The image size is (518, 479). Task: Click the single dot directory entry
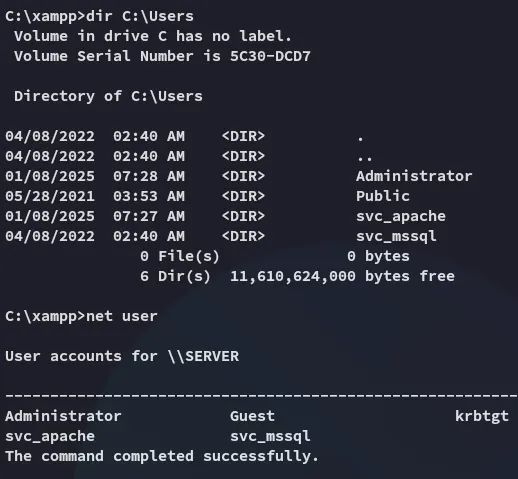coord(360,139)
